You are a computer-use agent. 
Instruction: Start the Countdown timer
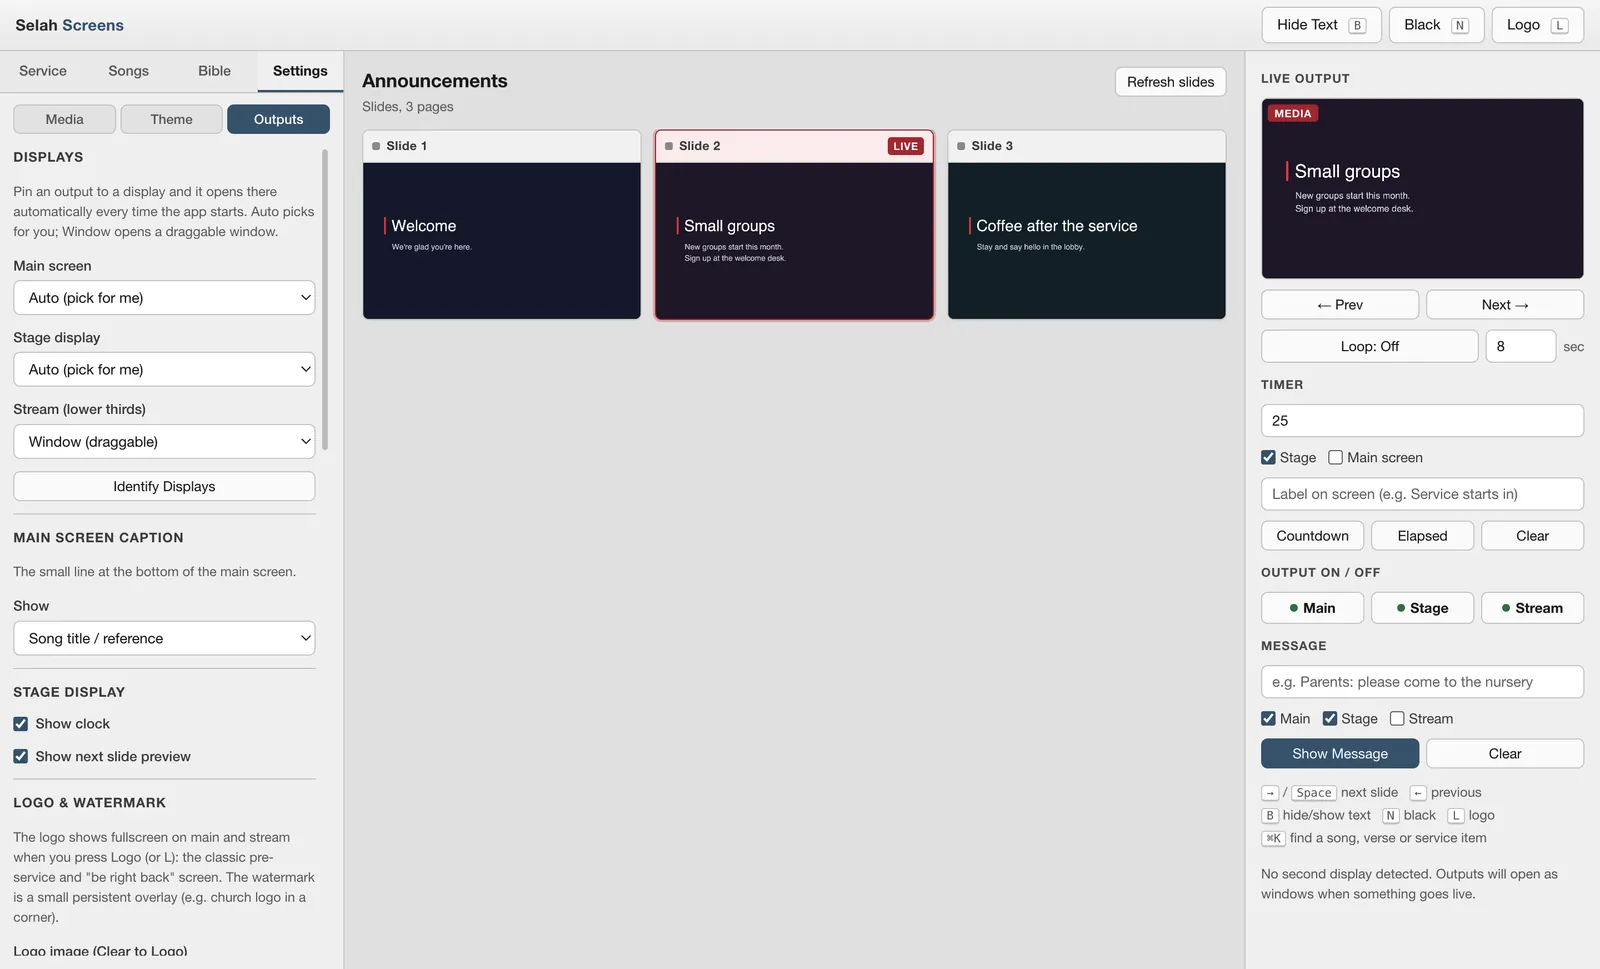pos(1312,536)
